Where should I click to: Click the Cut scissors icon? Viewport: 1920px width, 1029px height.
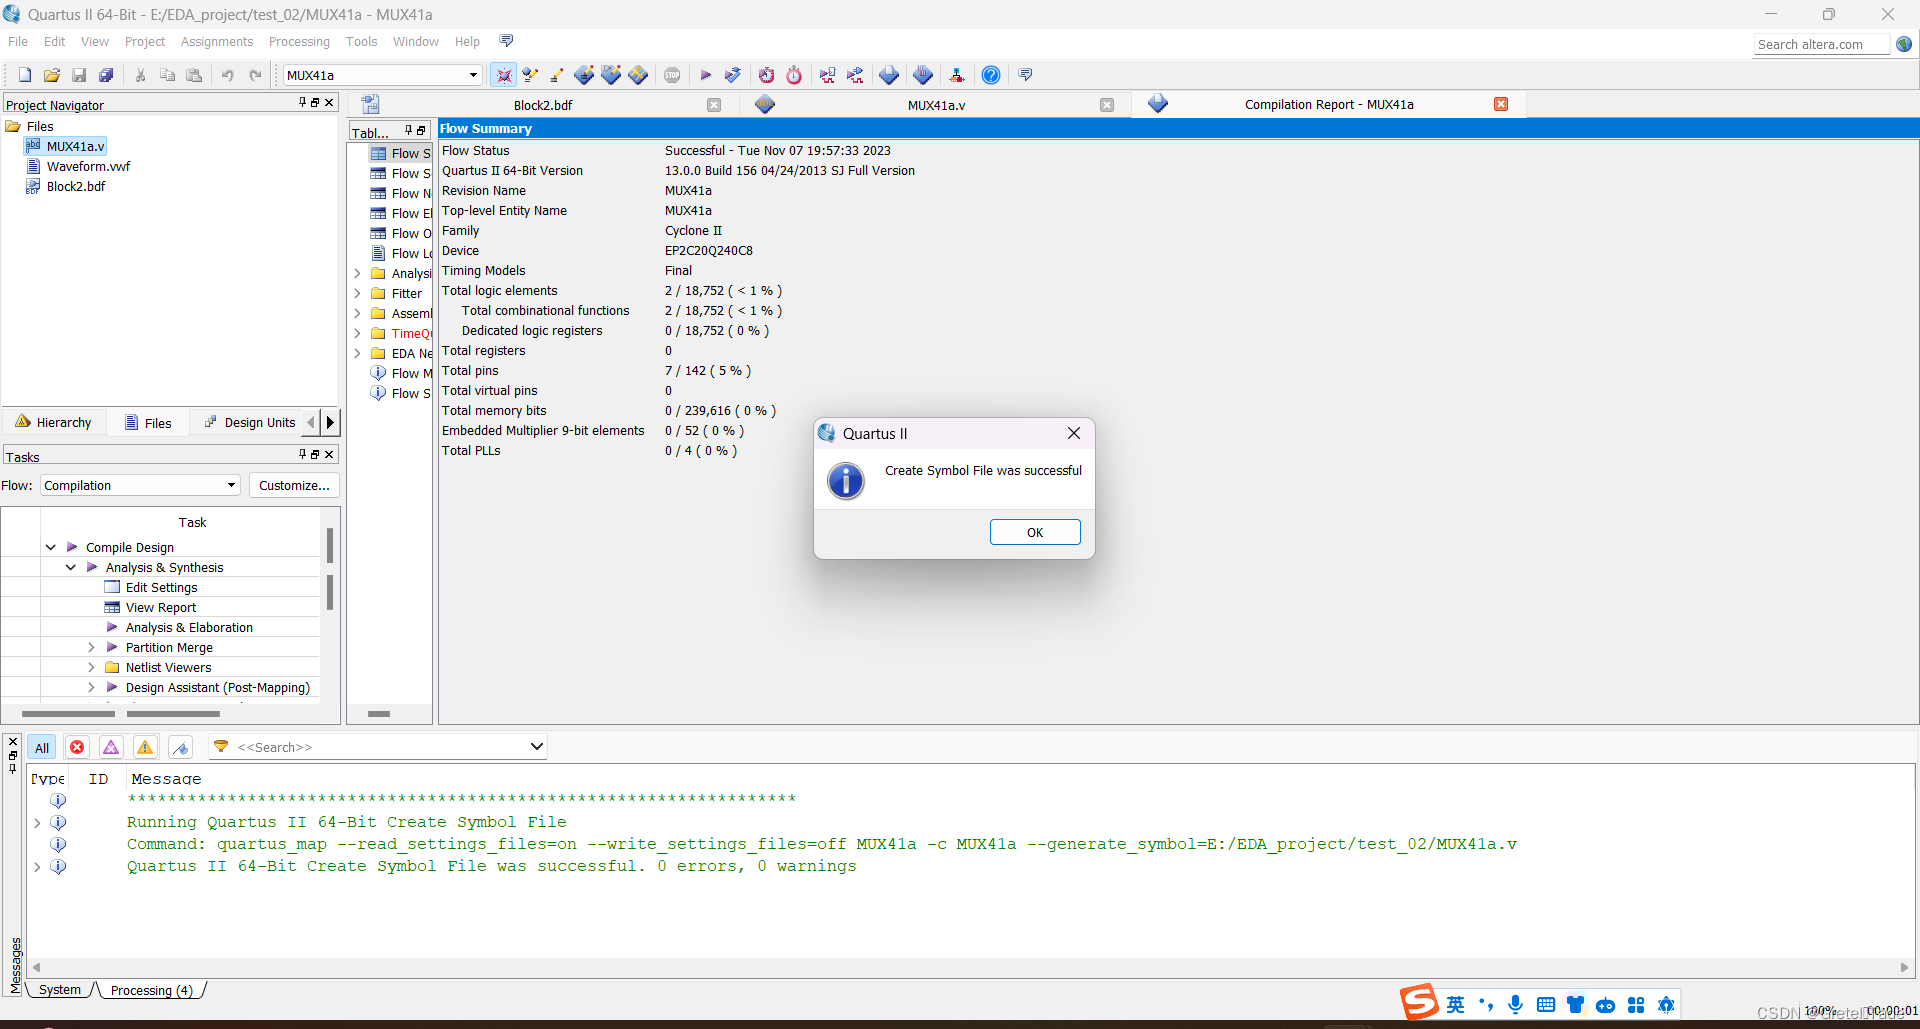pos(141,75)
